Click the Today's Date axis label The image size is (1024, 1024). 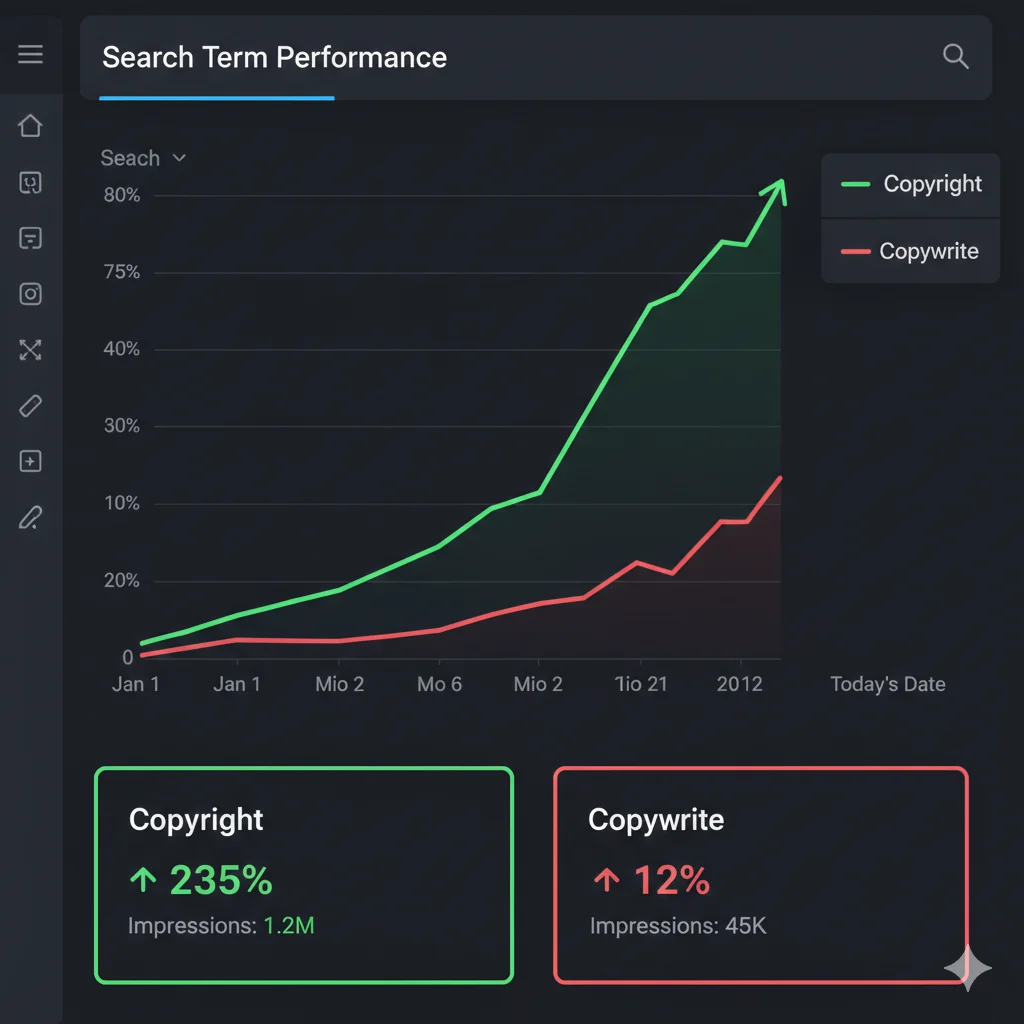coord(887,684)
